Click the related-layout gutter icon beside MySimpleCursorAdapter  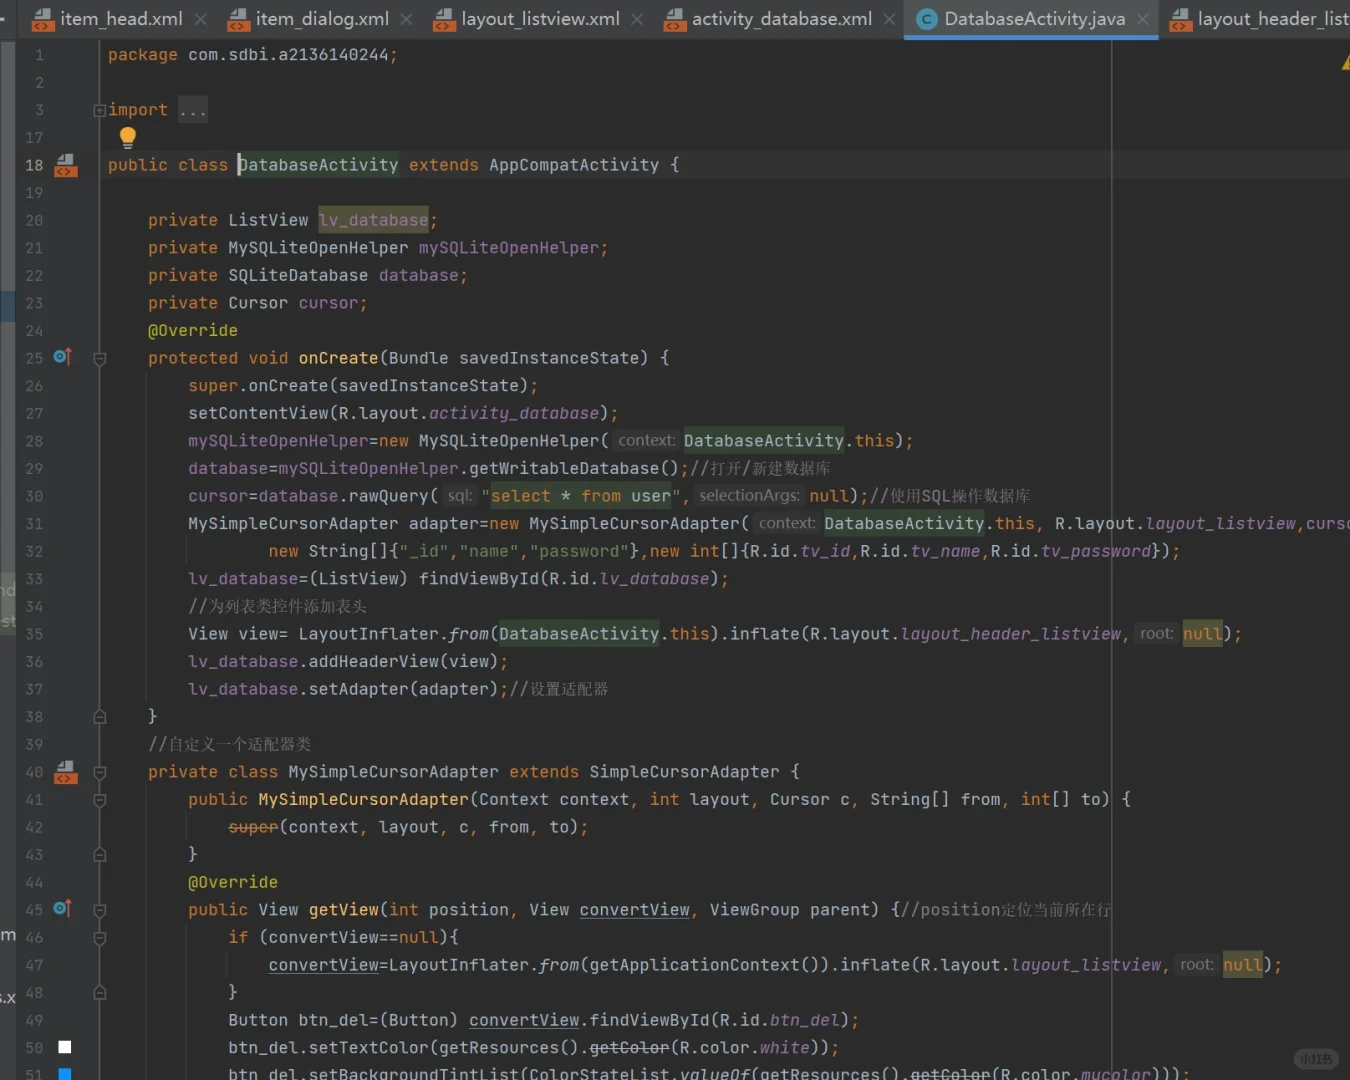[65, 771]
